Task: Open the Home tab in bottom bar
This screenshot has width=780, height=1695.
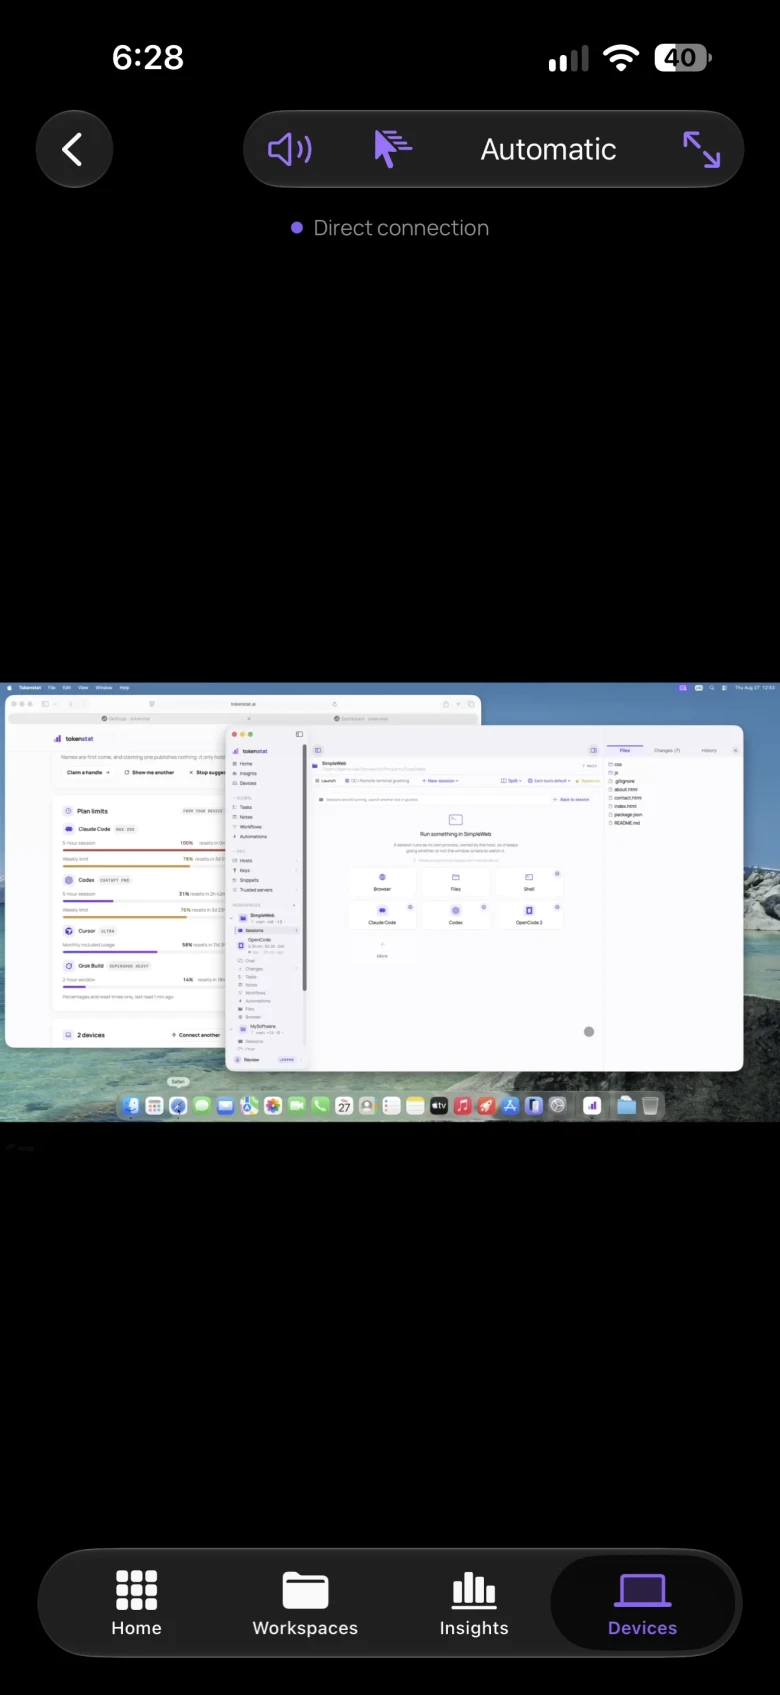Action: pyautogui.click(x=136, y=1603)
